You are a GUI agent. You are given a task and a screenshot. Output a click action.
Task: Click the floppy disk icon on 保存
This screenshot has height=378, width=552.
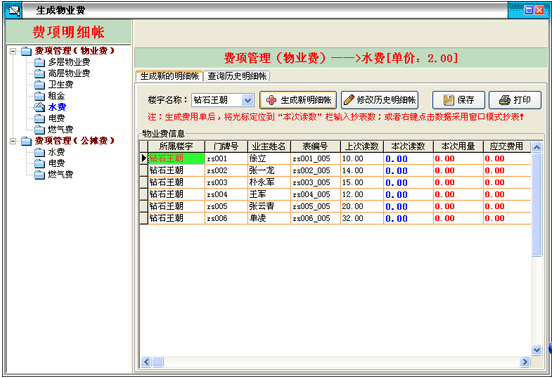tap(448, 100)
